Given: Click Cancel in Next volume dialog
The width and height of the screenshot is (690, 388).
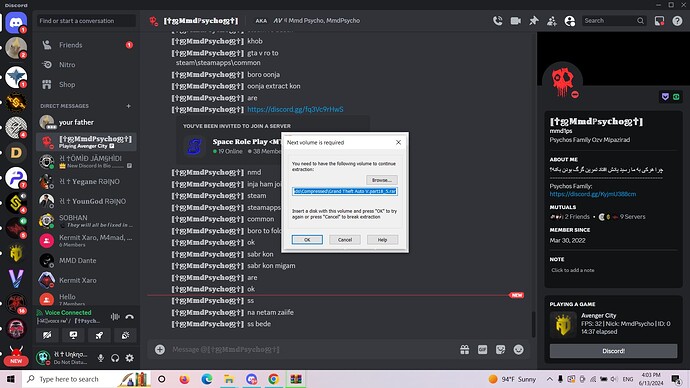Looking at the screenshot, I should [345, 240].
